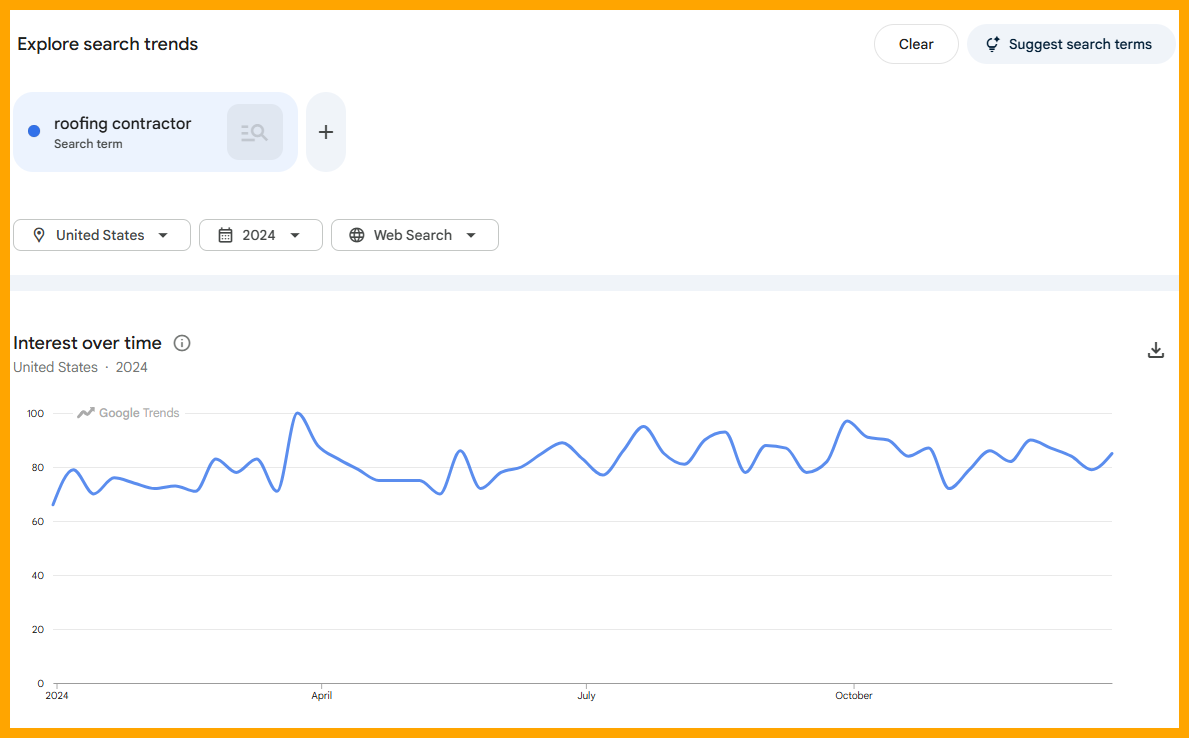Click the Explore search trends heading
This screenshot has width=1189, height=738.
tap(107, 44)
